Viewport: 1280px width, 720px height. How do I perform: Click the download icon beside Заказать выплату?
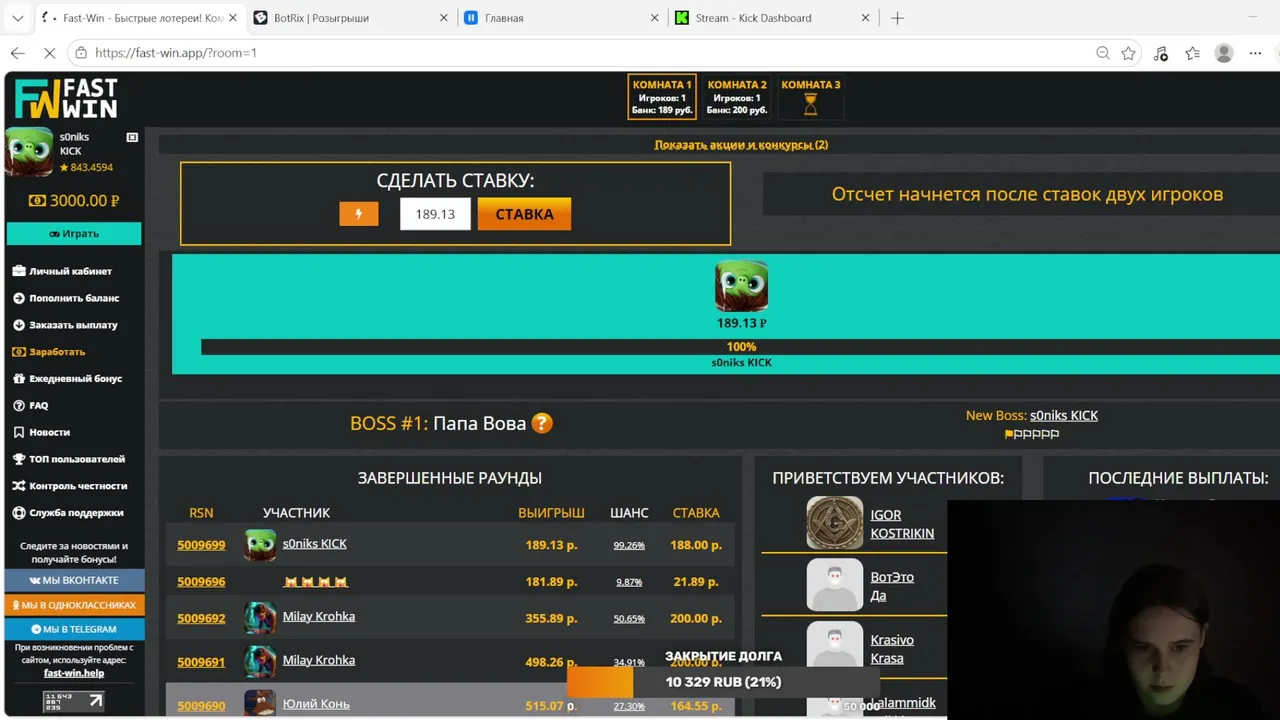[19, 325]
